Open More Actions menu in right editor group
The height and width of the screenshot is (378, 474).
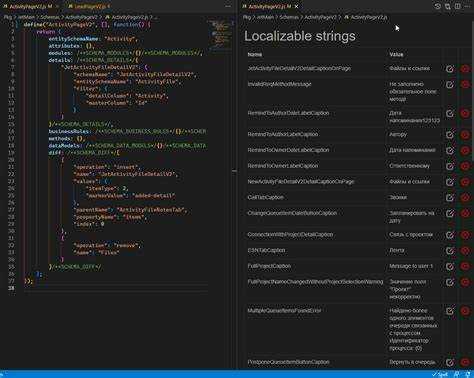click(467, 6)
